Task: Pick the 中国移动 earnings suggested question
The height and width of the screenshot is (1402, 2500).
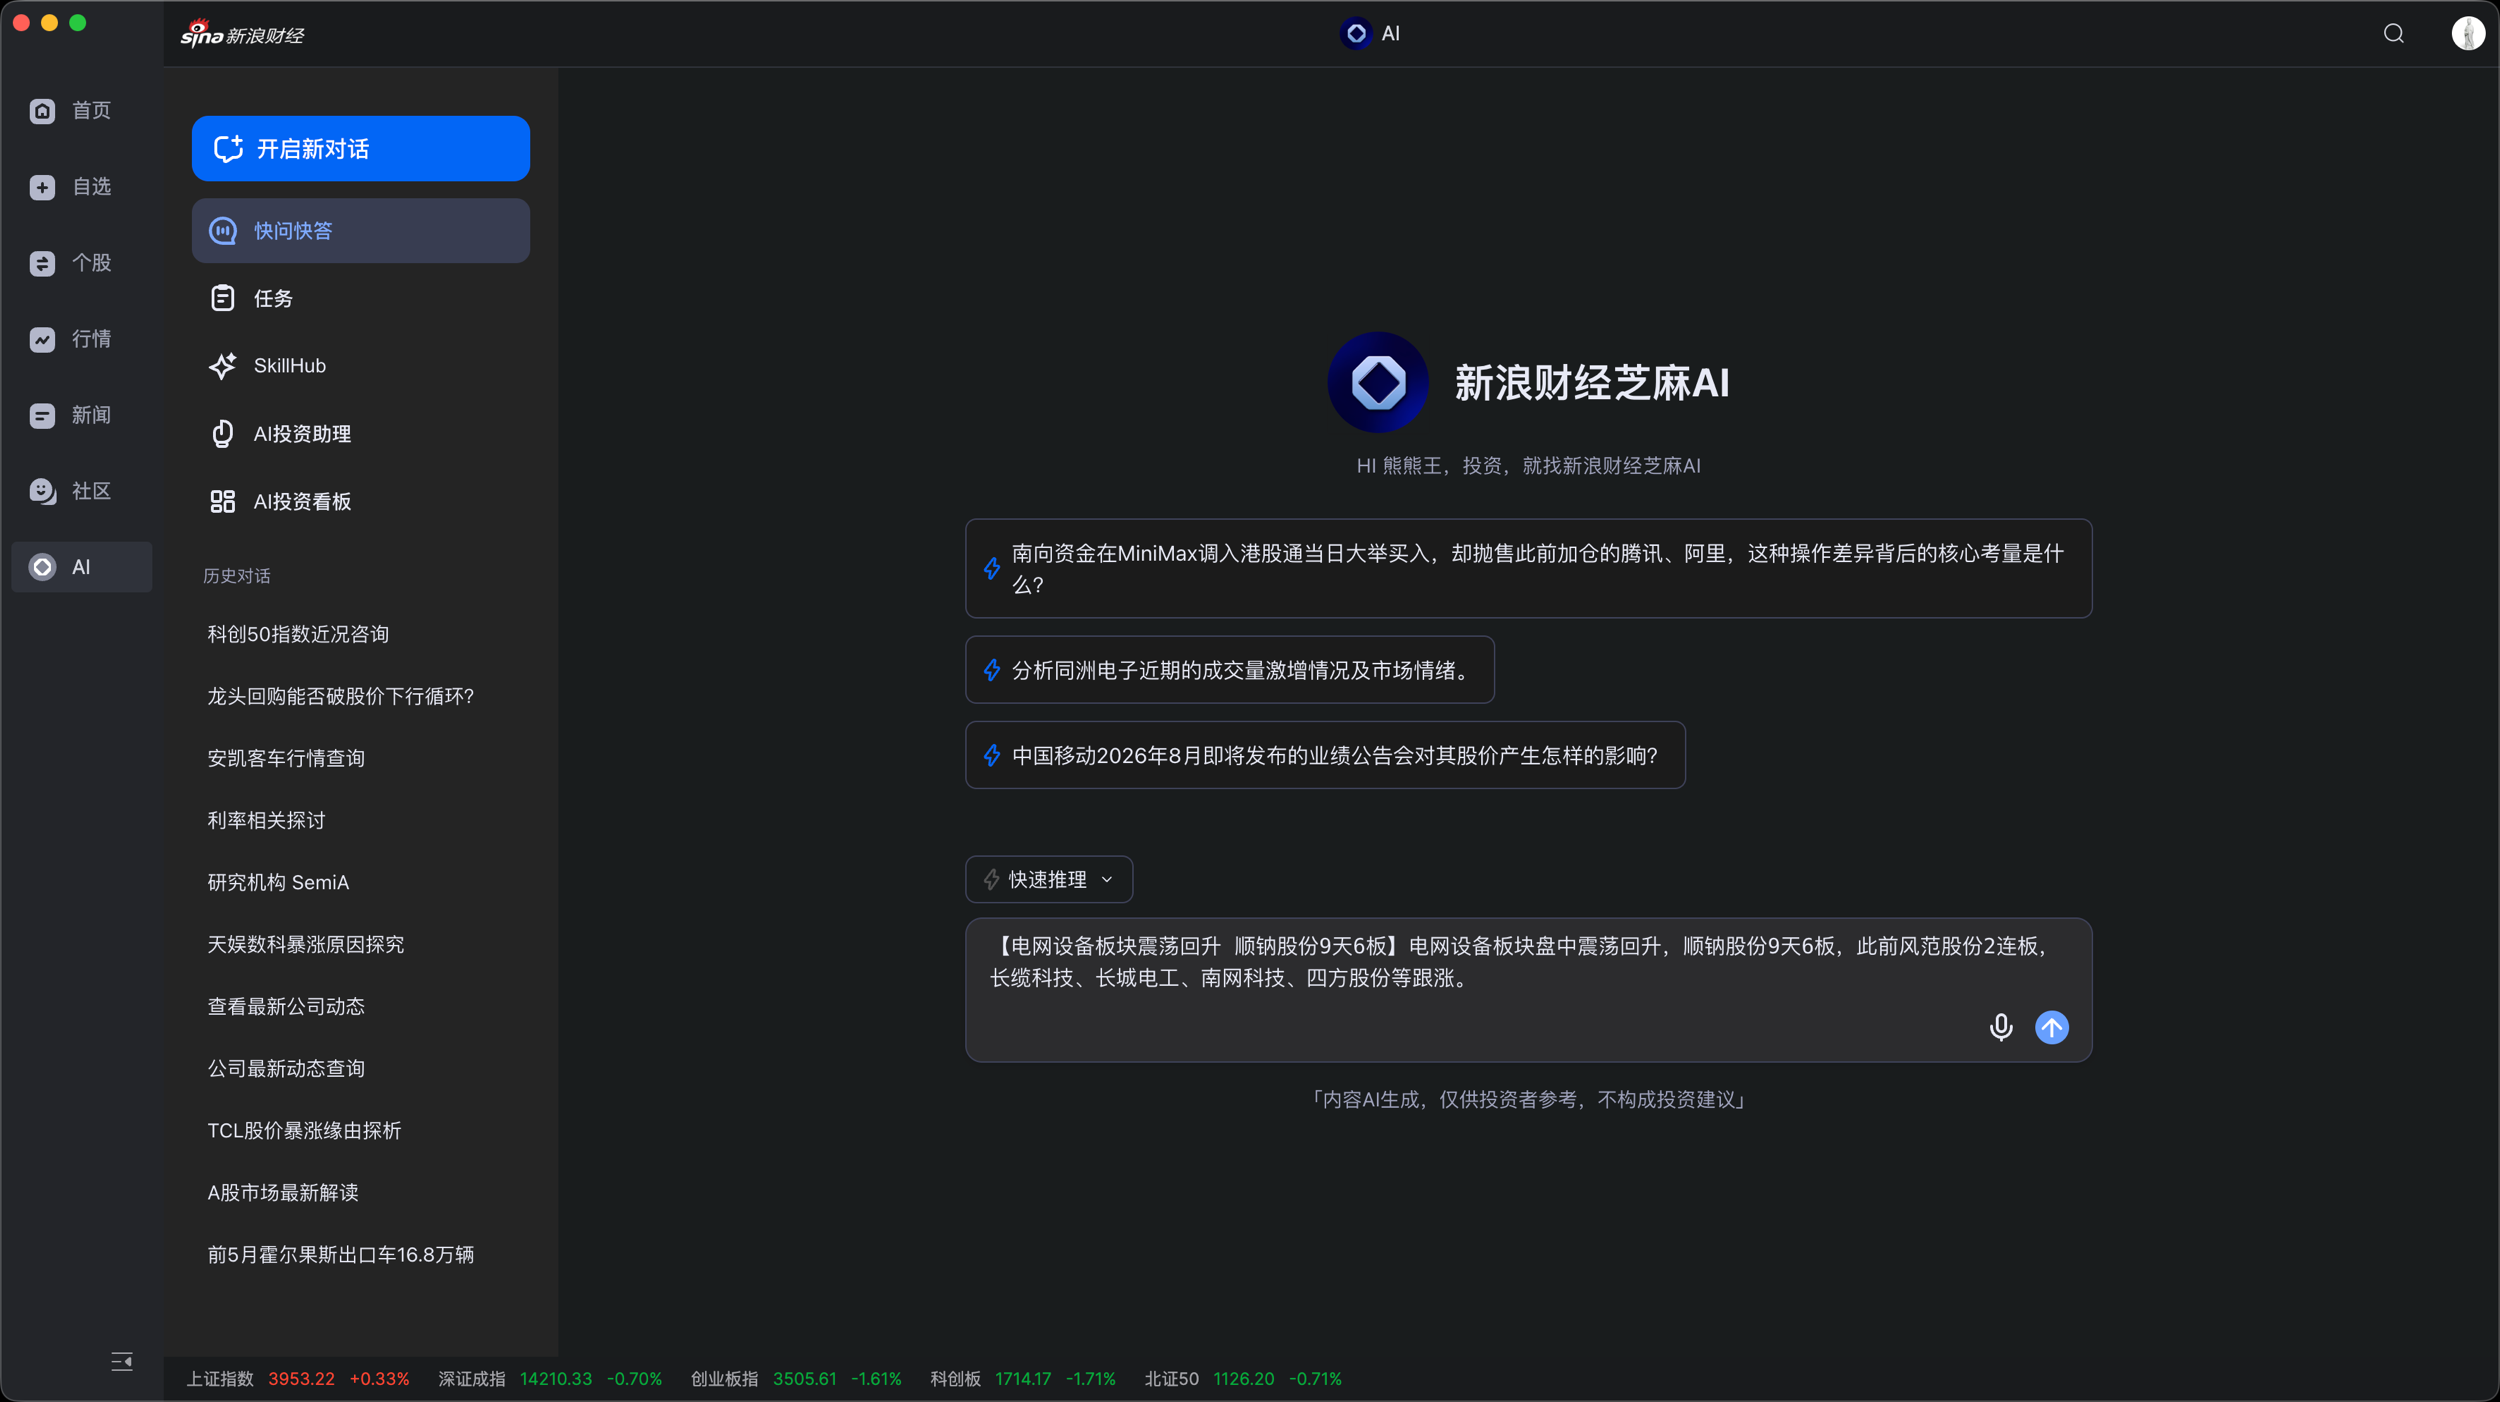Action: (1325, 755)
